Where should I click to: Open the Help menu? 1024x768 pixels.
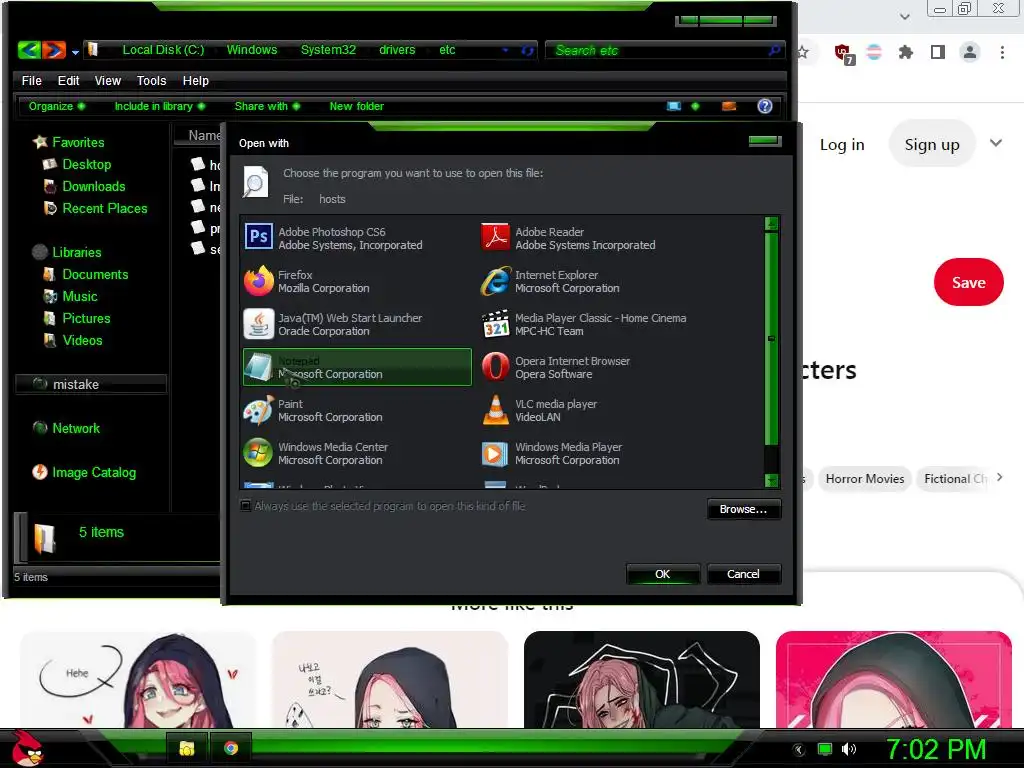195,80
